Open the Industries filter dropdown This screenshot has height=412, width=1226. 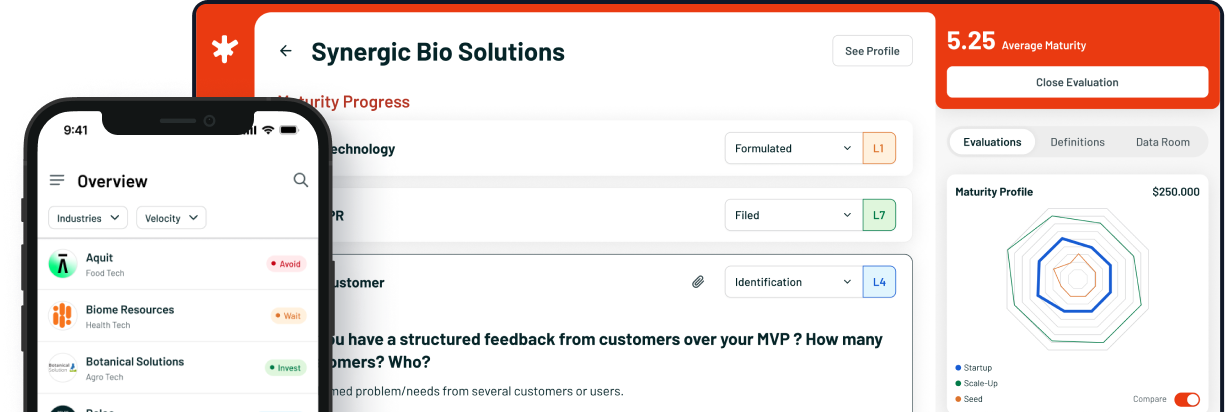(x=88, y=218)
